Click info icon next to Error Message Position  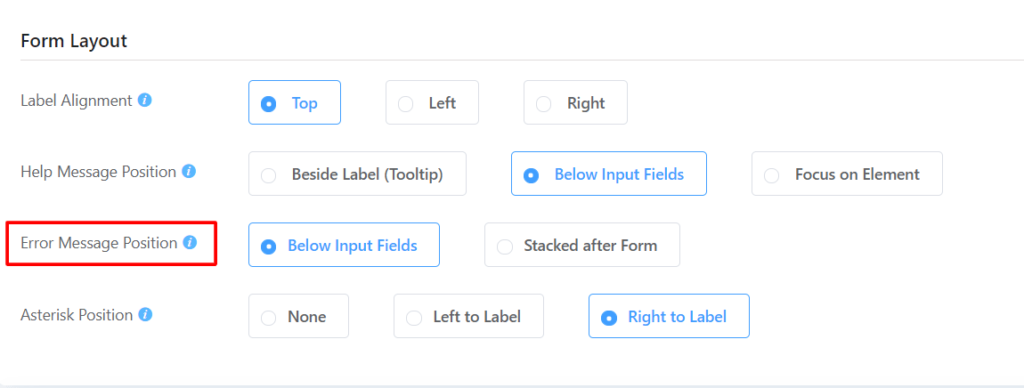(190, 243)
